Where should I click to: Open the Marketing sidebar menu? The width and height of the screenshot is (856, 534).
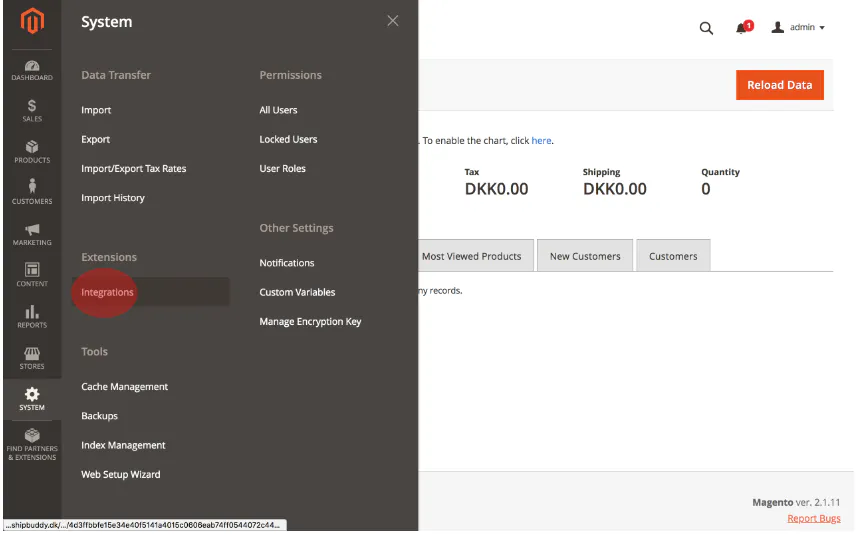[32, 234]
